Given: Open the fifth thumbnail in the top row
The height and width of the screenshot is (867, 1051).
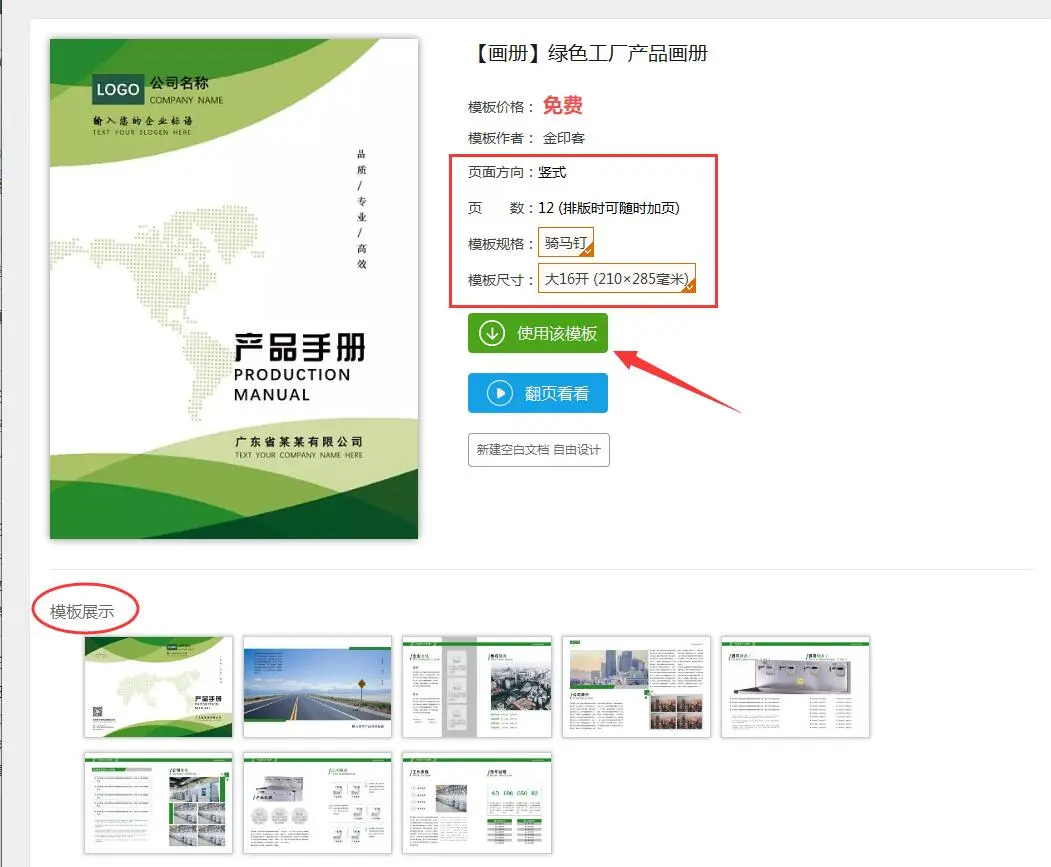Looking at the screenshot, I should pos(795,687).
